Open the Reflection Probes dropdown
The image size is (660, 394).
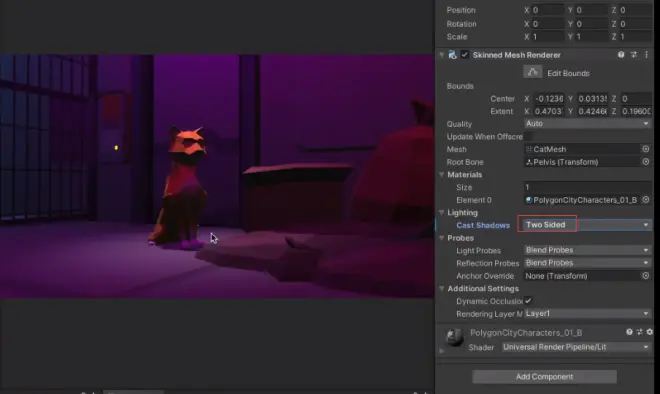coord(588,263)
